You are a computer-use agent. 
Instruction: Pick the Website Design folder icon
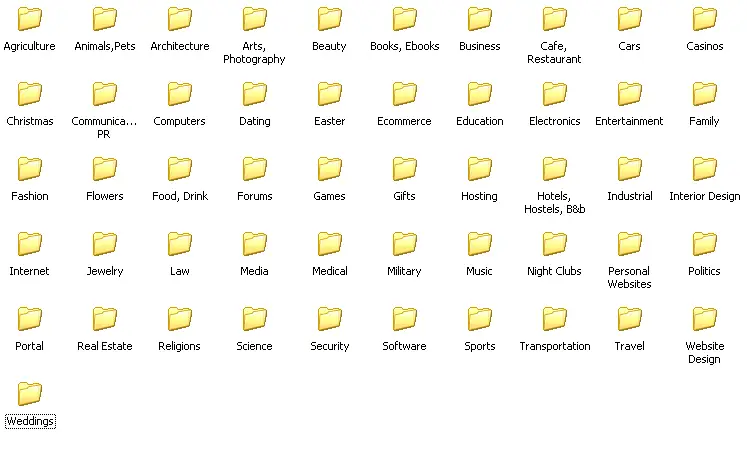705,319
